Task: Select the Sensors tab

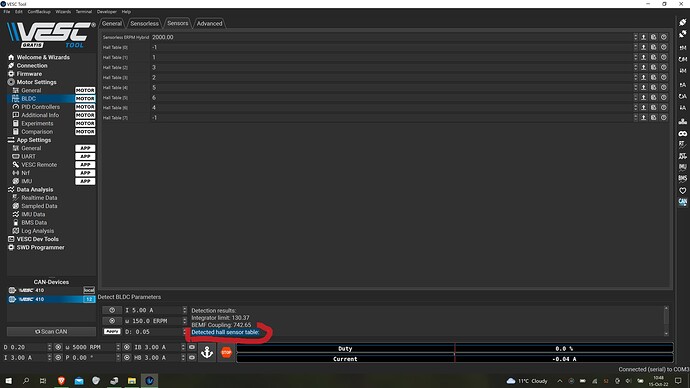Action: 178,23
